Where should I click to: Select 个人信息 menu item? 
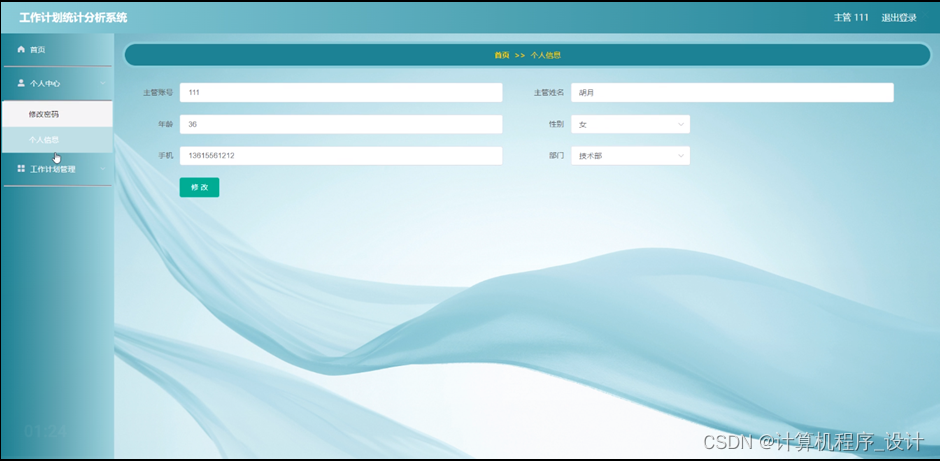tap(57, 140)
